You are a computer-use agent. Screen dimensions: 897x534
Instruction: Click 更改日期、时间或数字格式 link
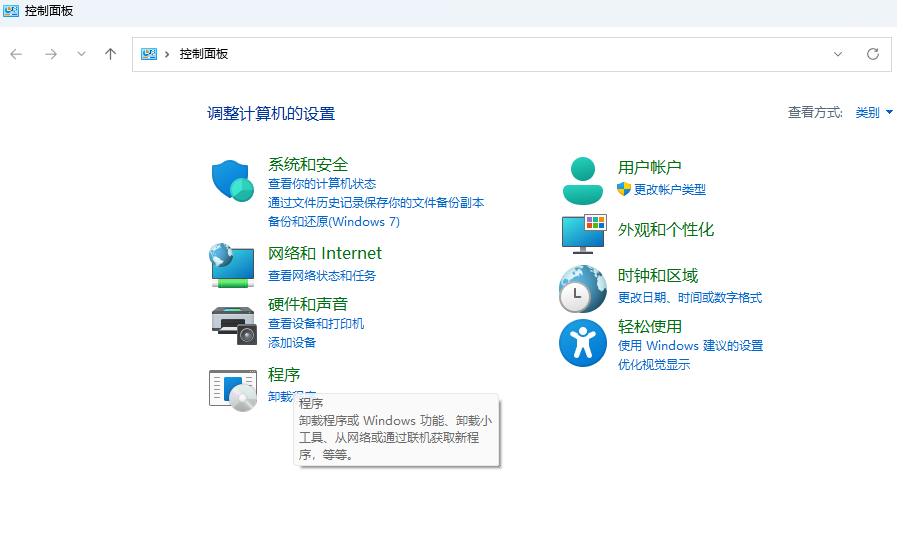point(689,298)
